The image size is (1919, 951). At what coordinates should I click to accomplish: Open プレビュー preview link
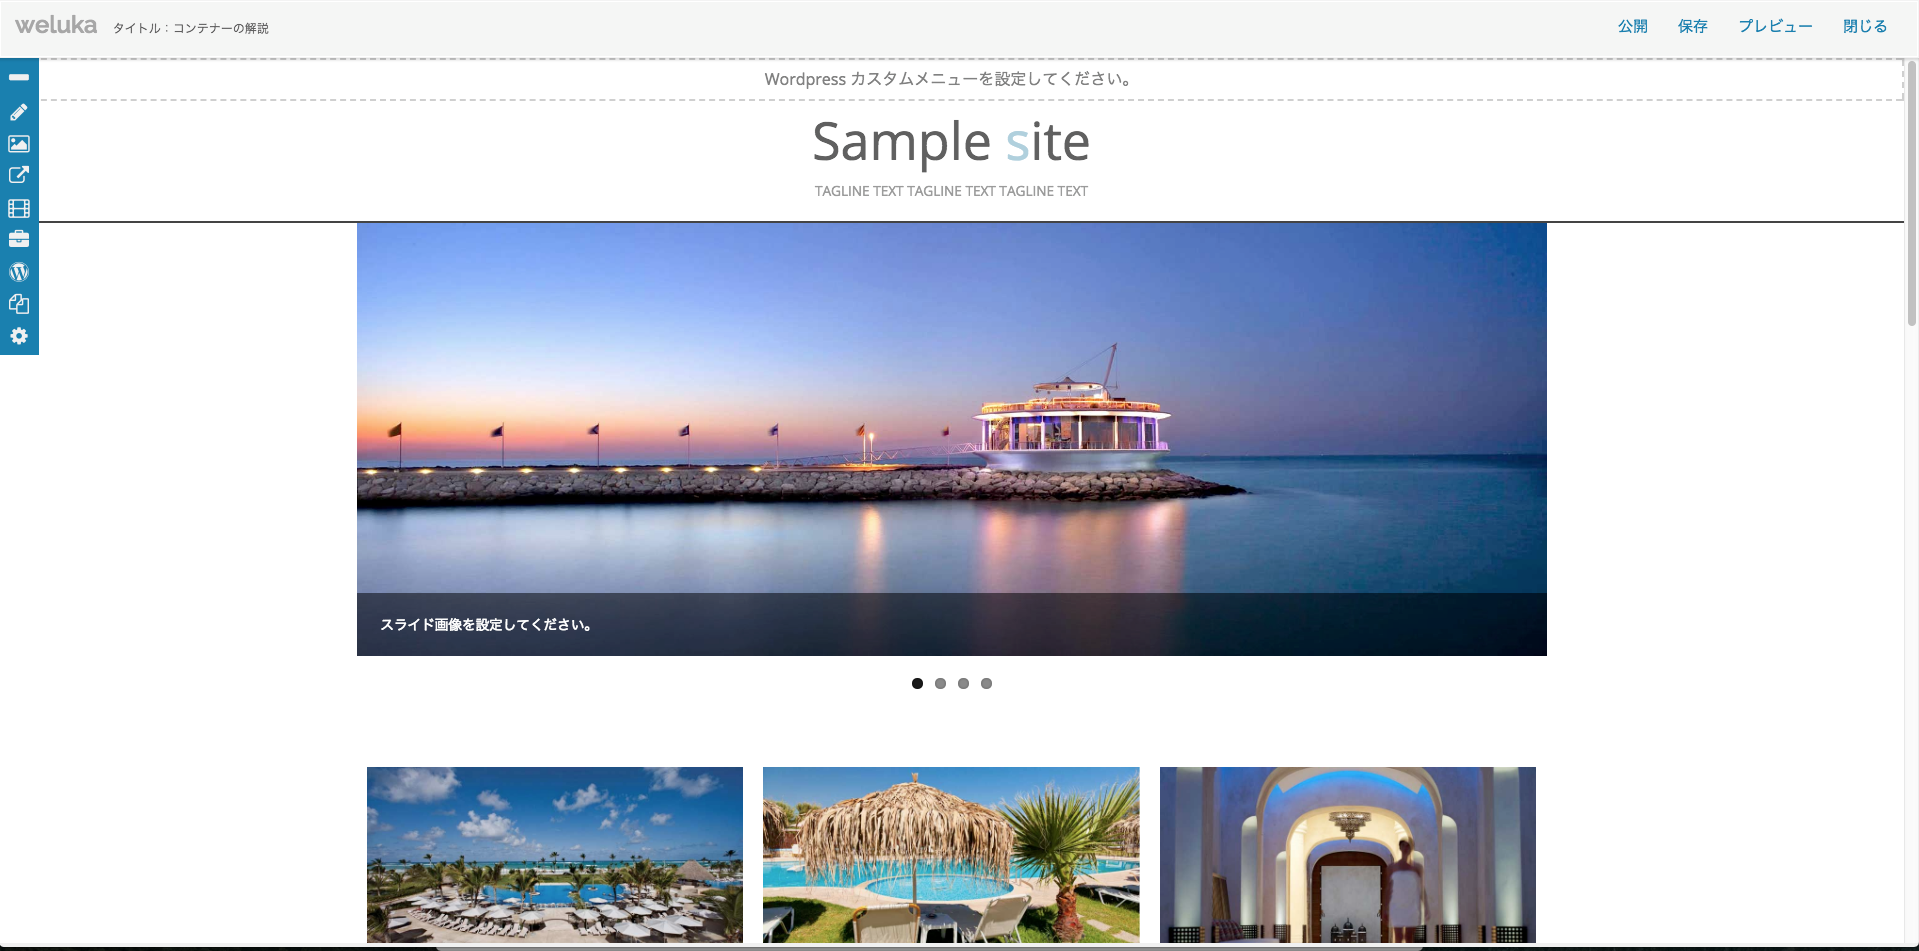pyautogui.click(x=1775, y=26)
